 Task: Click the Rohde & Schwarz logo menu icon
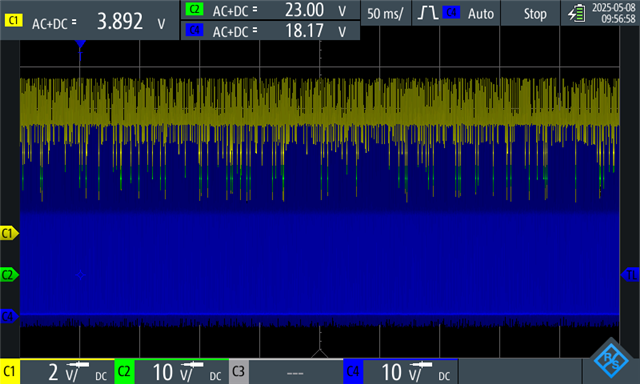pos(611,360)
